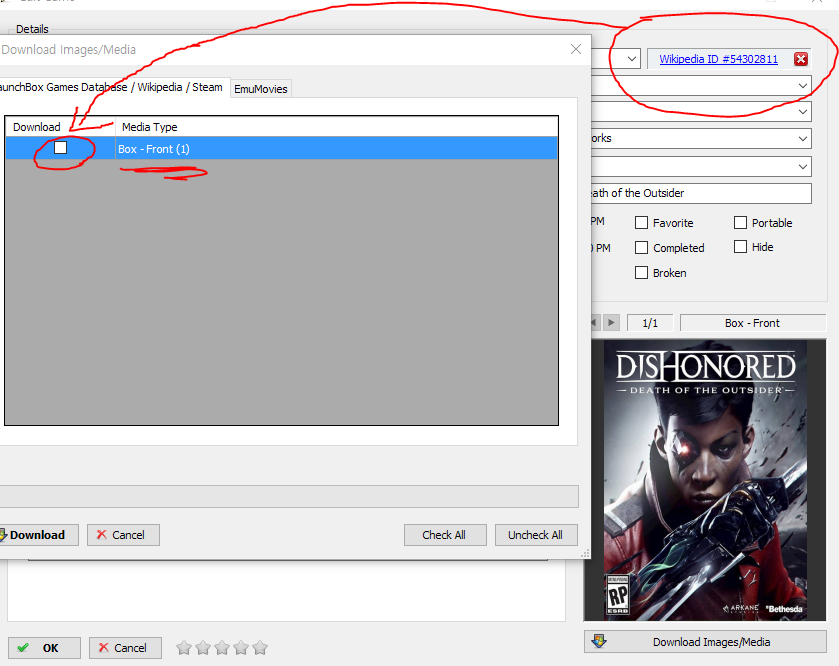The height and width of the screenshot is (666, 839).
Task: Remove the Wikipedia ID with red X icon
Action: point(800,59)
